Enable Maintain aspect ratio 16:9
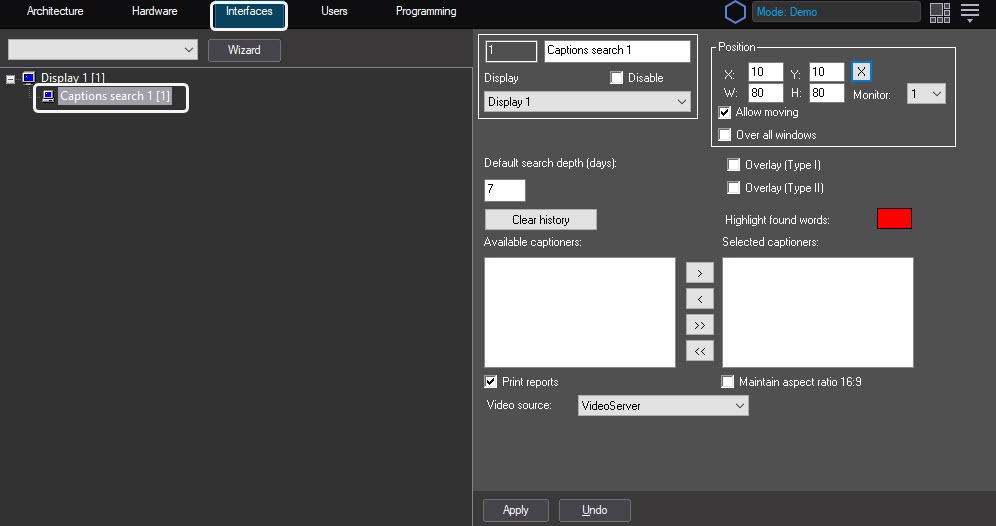 tap(727, 382)
